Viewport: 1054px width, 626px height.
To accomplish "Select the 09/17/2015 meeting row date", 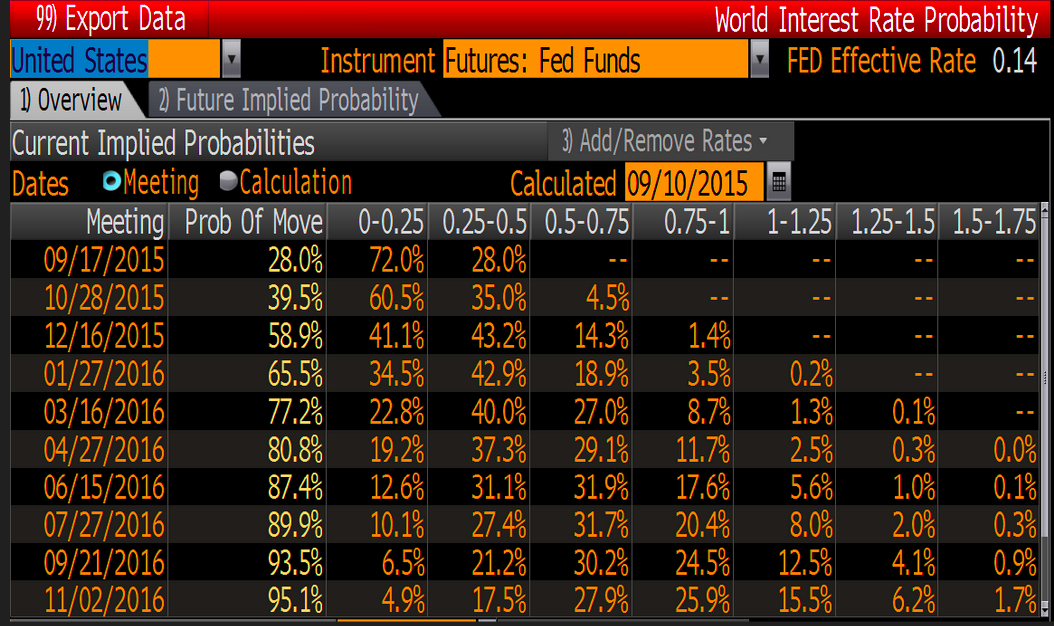I will 104,260.
